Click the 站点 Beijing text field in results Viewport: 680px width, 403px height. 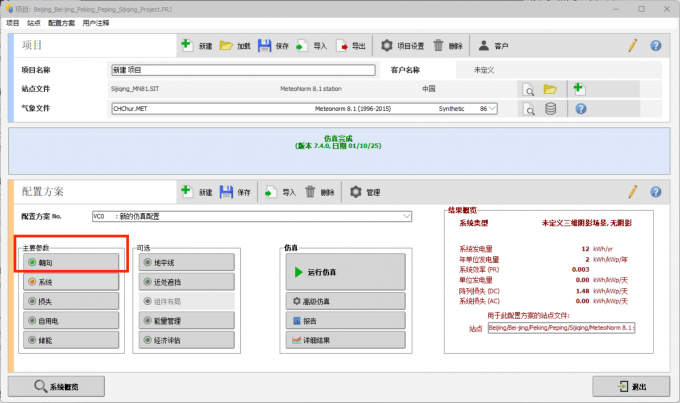click(561, 328)
